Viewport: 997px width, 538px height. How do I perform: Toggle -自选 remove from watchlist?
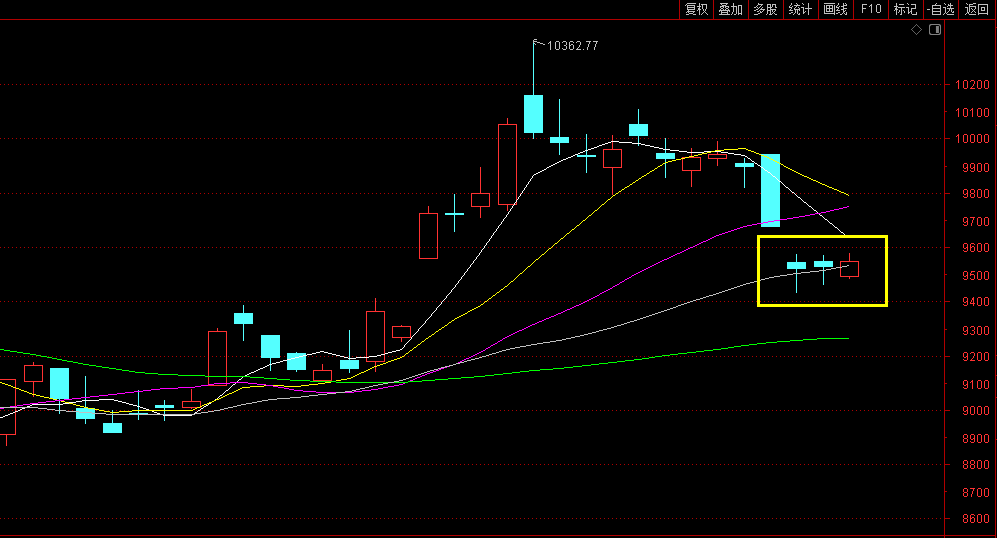coord(941,9)
